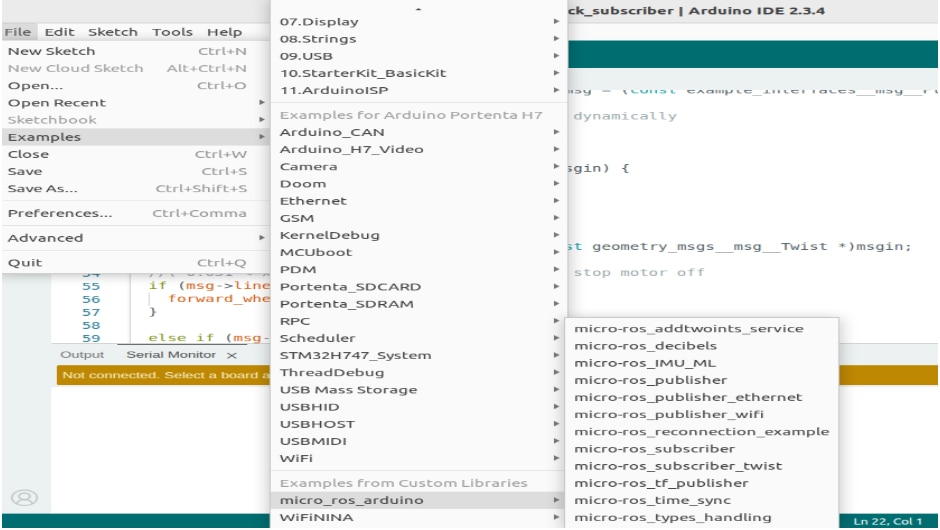Open USBHID examples submenu

418,406
